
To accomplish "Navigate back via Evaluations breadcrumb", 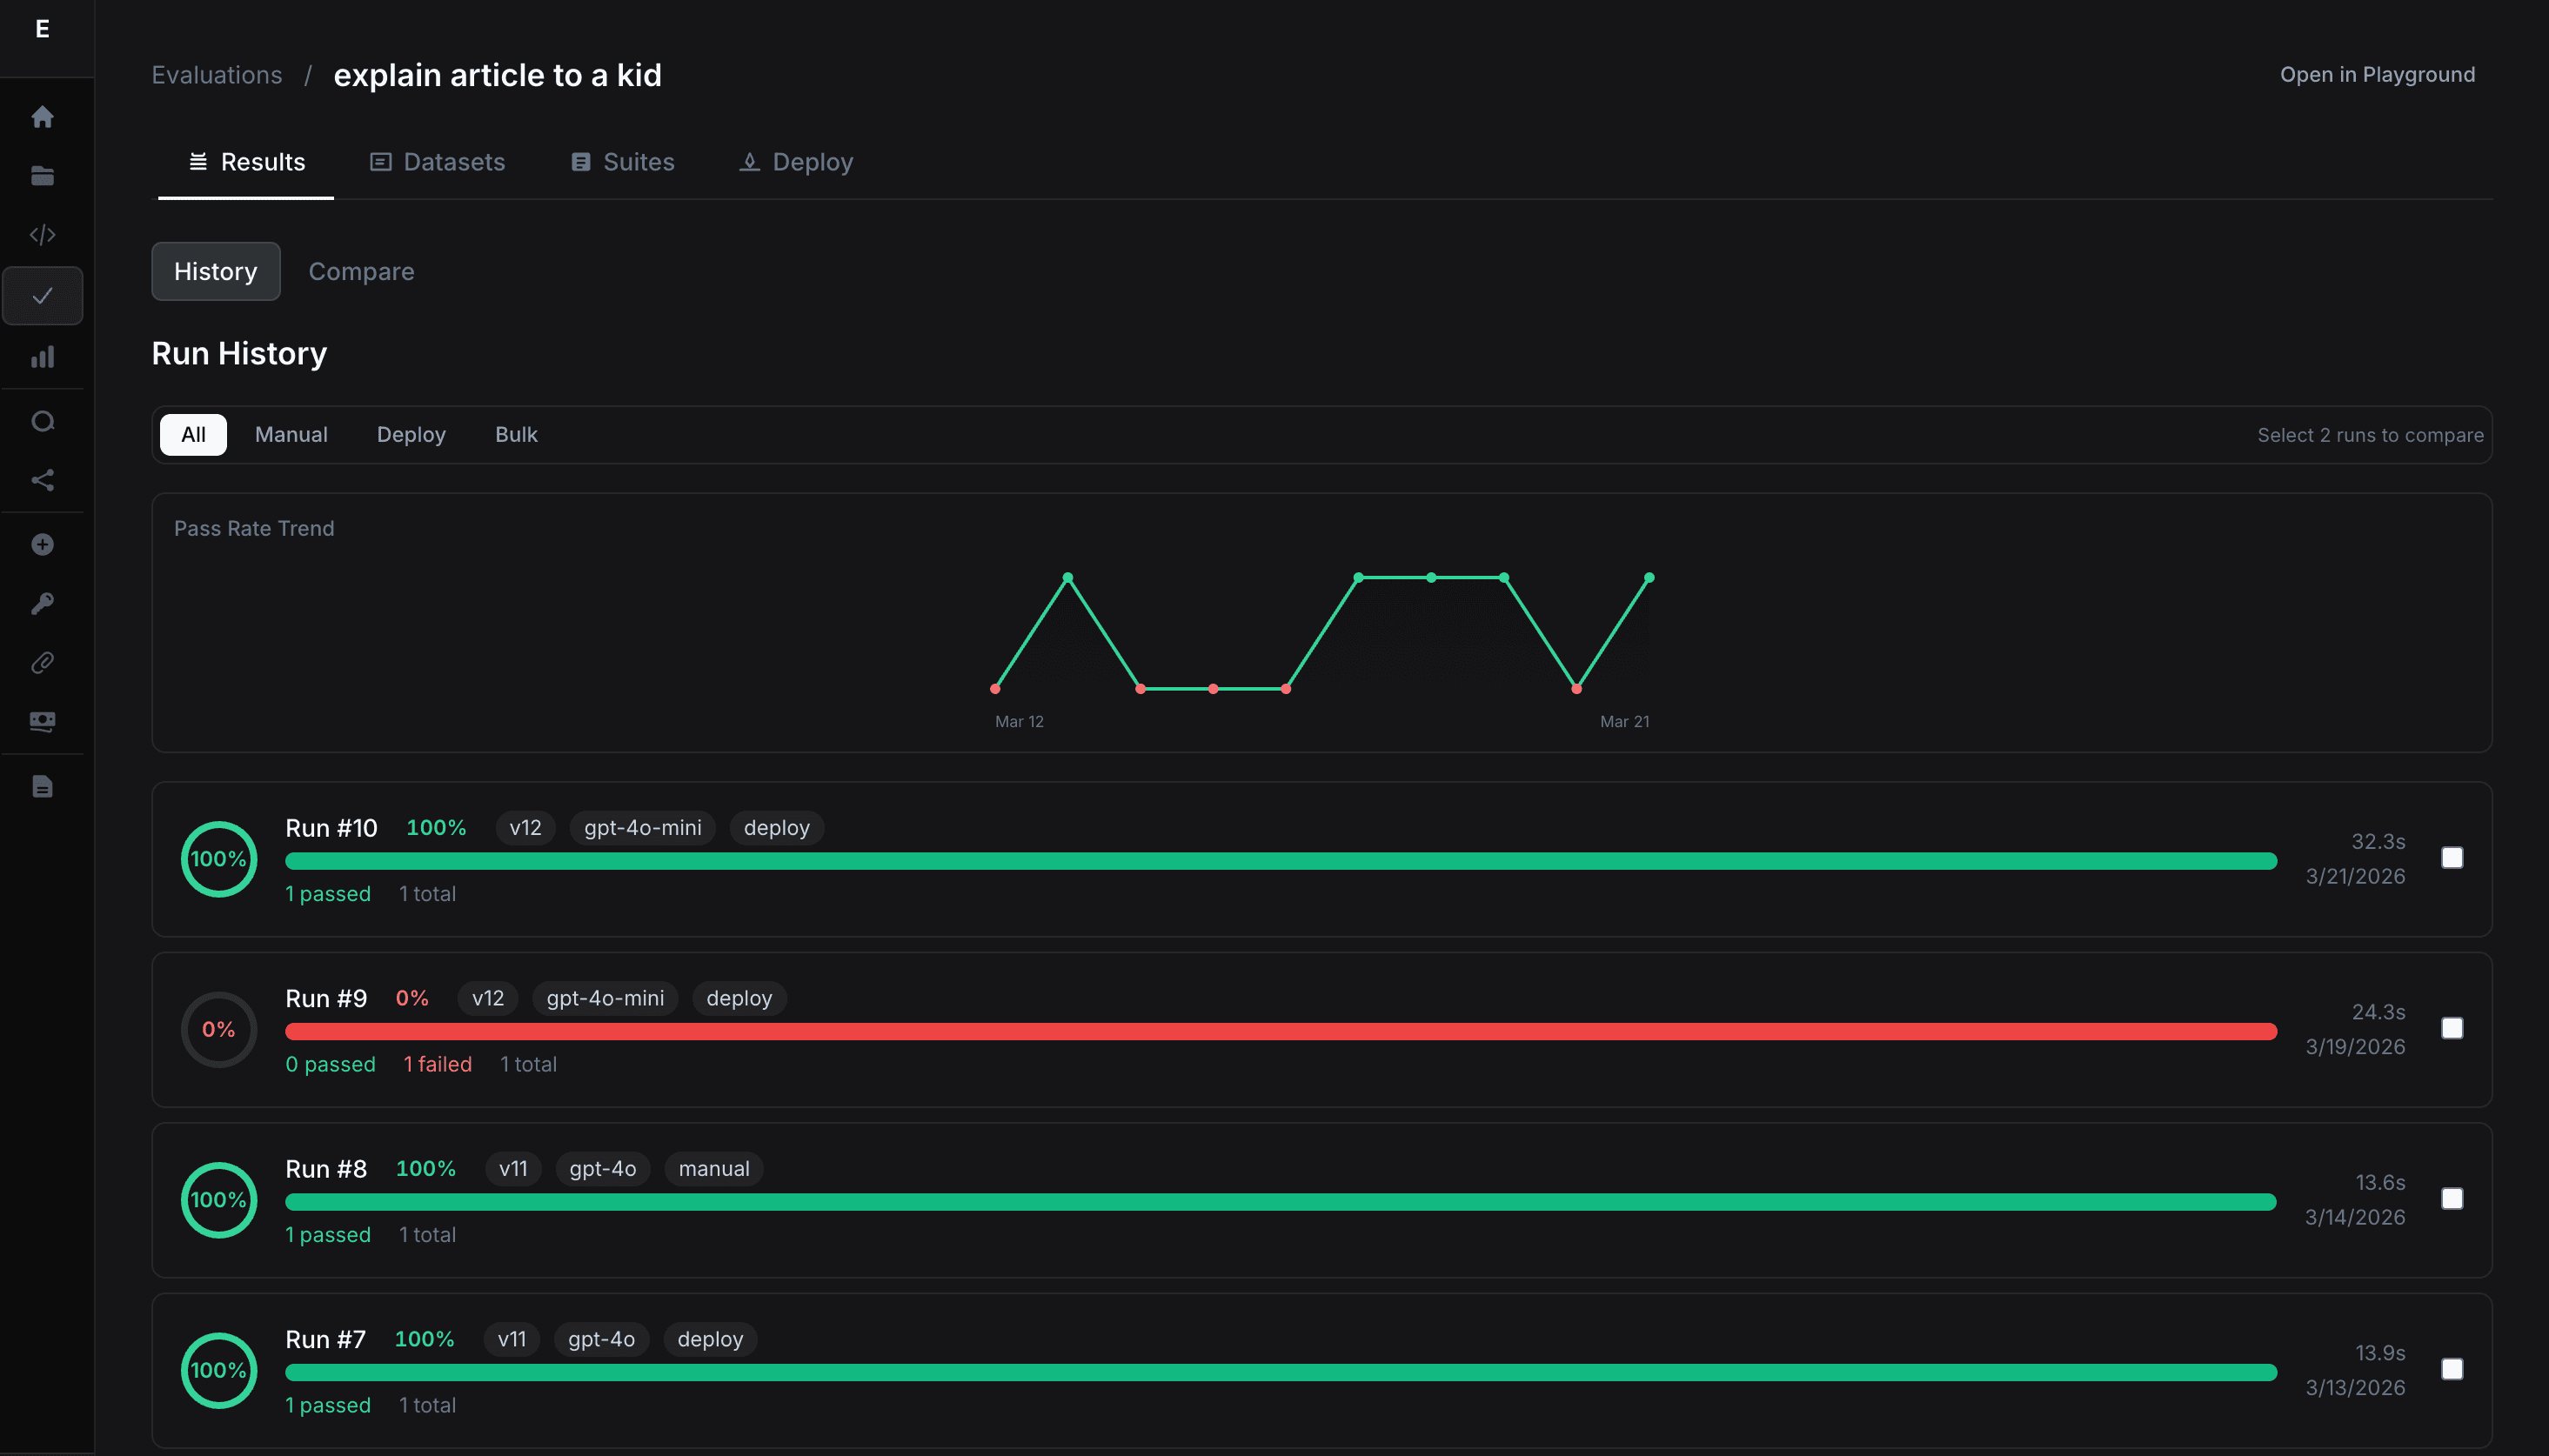I will click(x=217, y=74).
